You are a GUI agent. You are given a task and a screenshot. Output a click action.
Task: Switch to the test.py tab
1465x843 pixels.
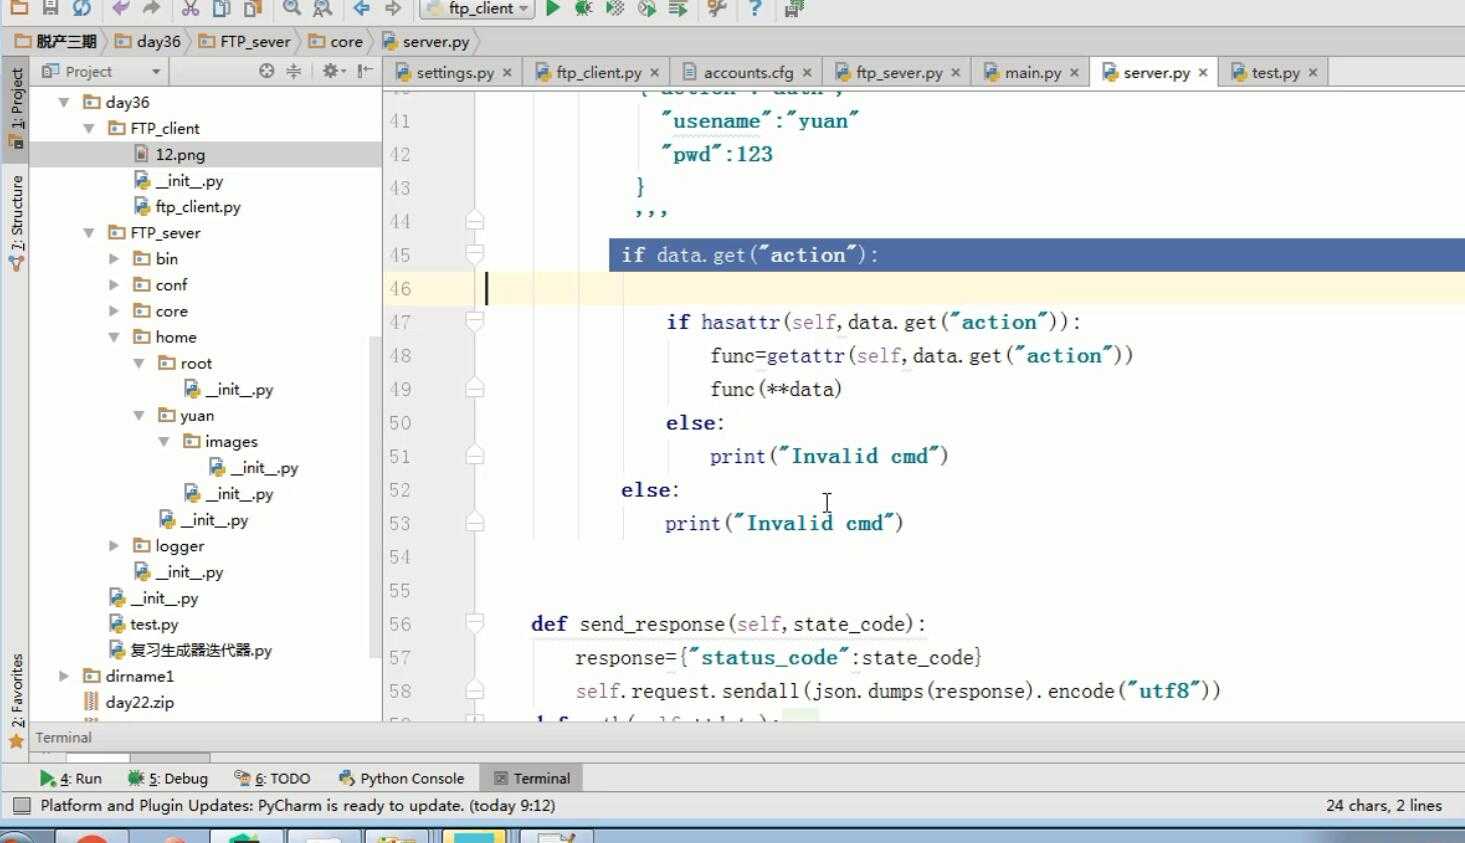tap(1275, 72)
